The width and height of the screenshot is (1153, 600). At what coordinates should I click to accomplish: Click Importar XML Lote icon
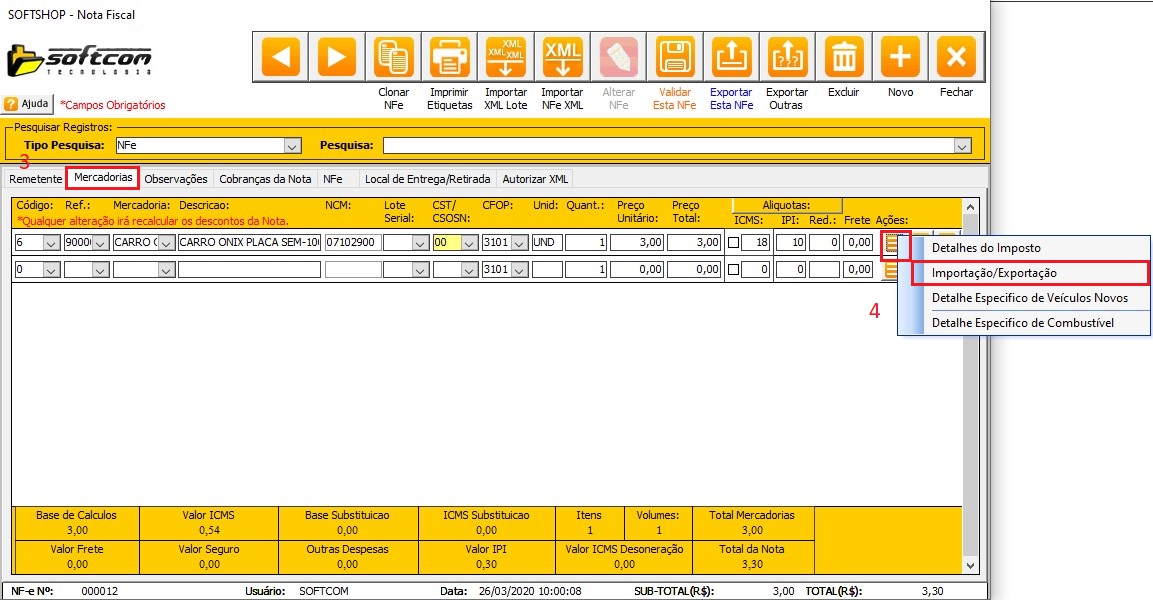click(x=506, y=57)
